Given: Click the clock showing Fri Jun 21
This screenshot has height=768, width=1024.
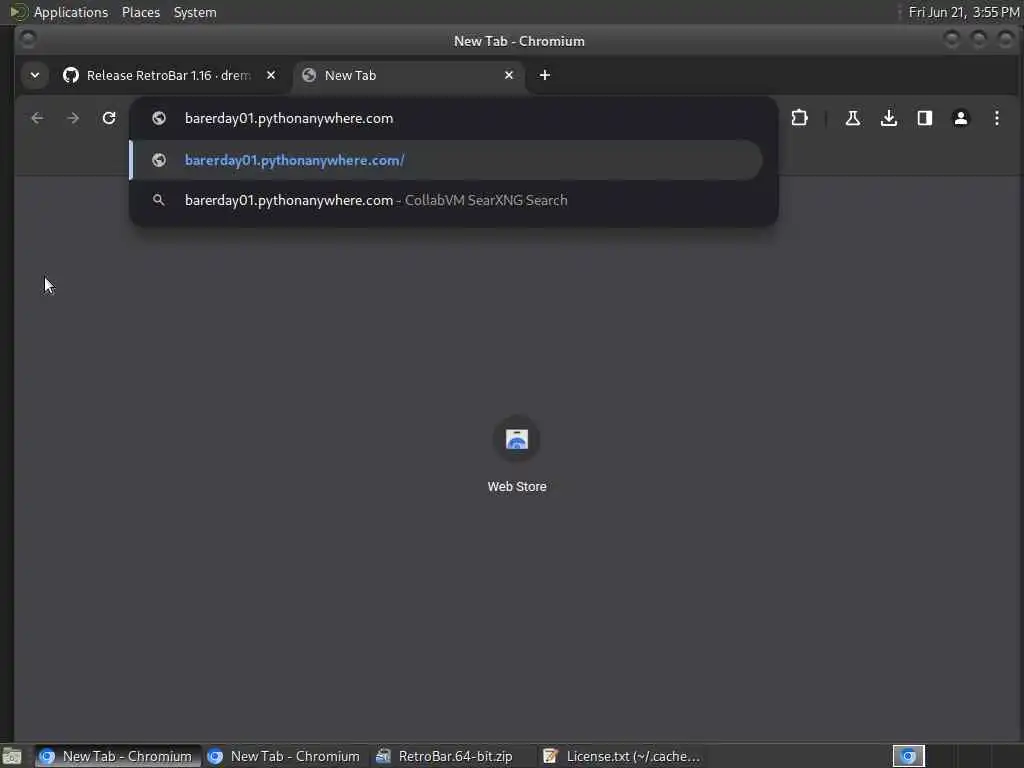Looking at the screenshot, I should click(964, 12).
